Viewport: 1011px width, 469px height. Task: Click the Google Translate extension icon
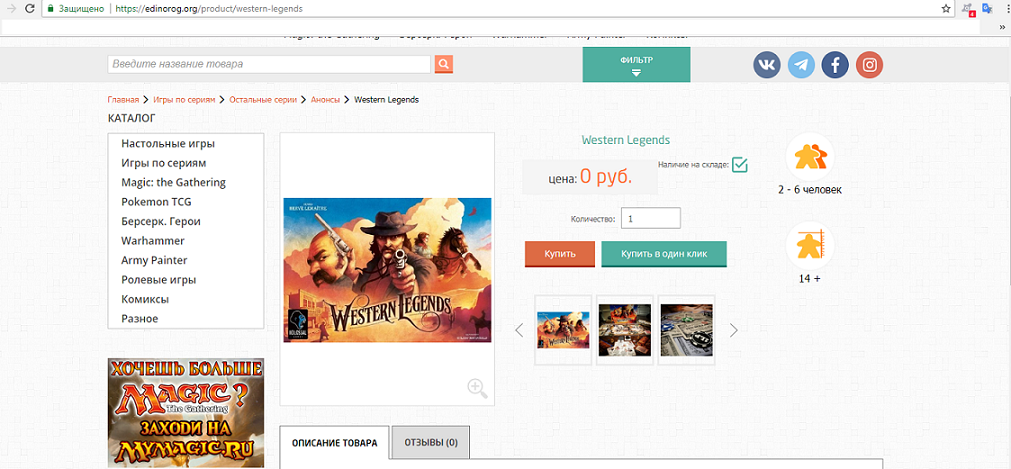point(987,9)
